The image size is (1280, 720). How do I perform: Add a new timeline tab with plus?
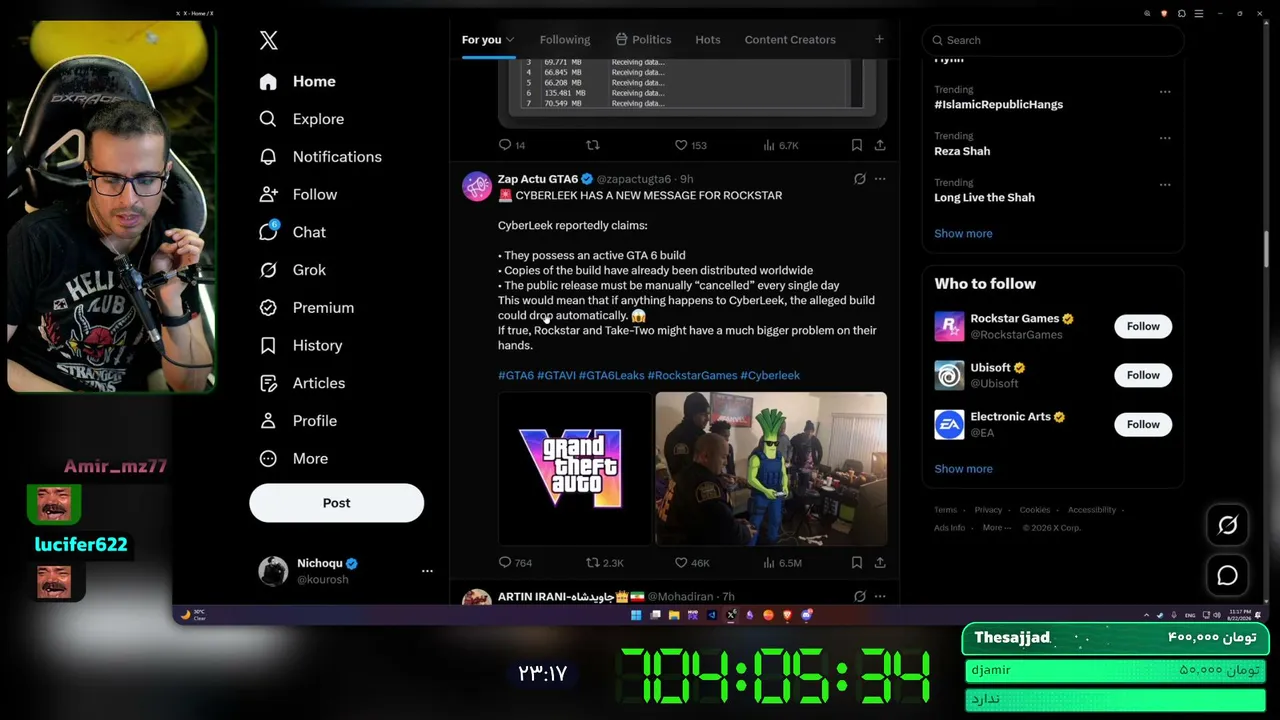coord(879,39)
